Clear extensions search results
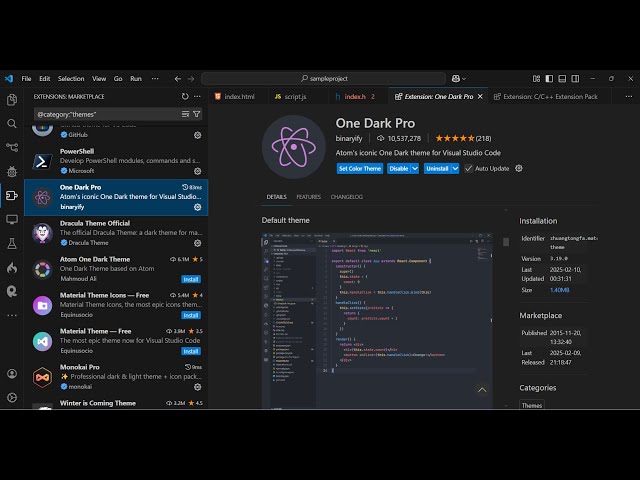The width and height of the screenshot is (640, 480). click(186, 114)
